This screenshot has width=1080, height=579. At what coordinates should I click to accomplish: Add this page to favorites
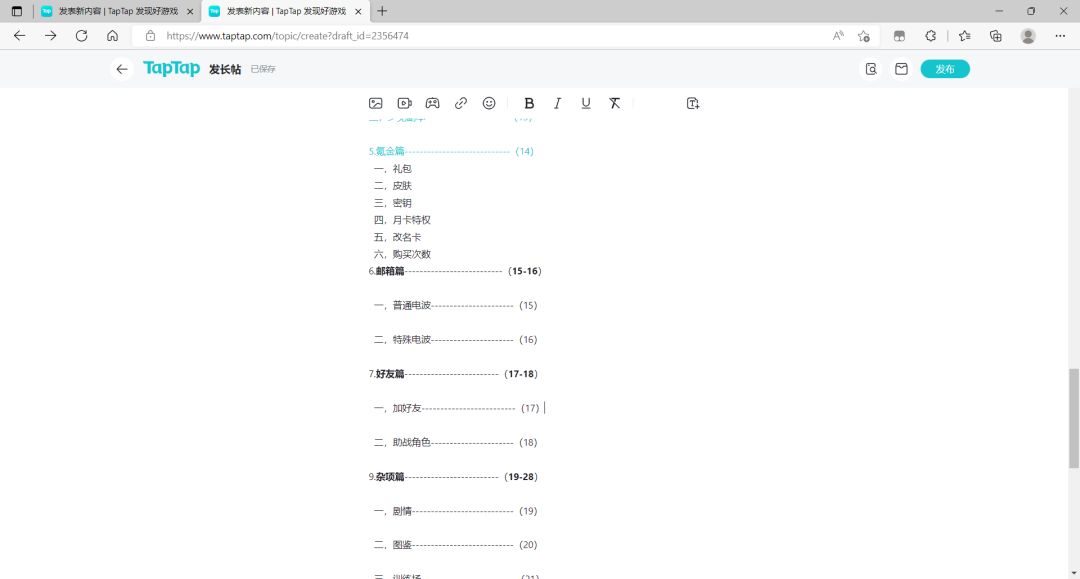[864, 36]
